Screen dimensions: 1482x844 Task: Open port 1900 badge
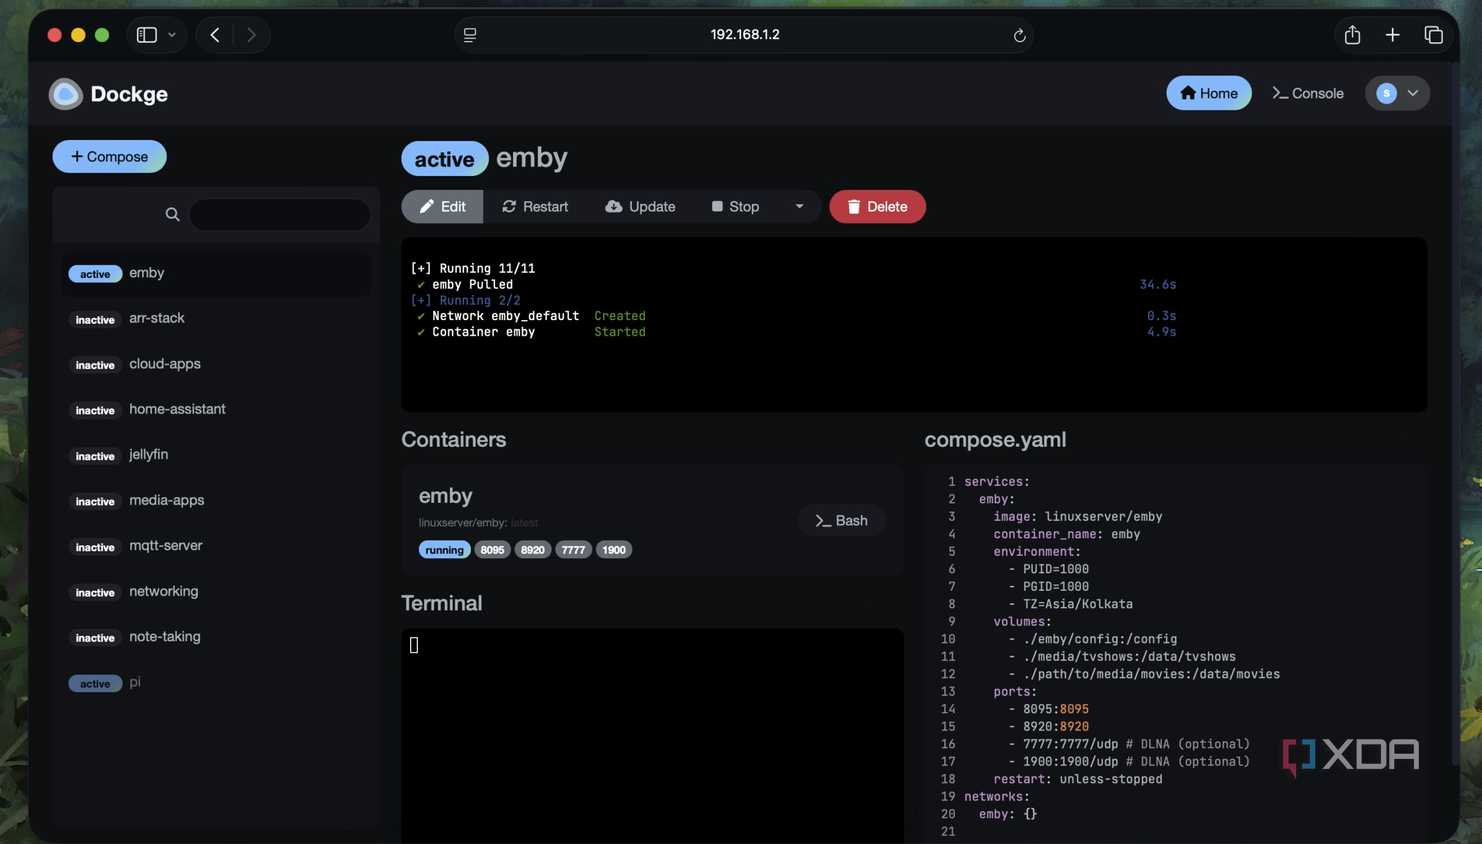(x=614, y=550)
